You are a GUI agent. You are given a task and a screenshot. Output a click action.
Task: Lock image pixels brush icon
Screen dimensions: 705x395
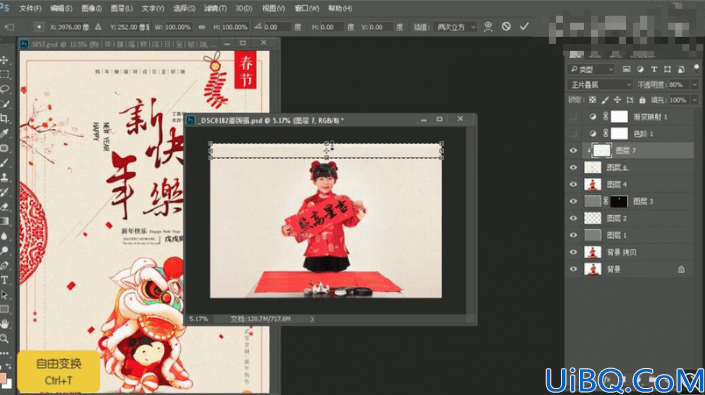pyautogui.click(x=605, y=100)
